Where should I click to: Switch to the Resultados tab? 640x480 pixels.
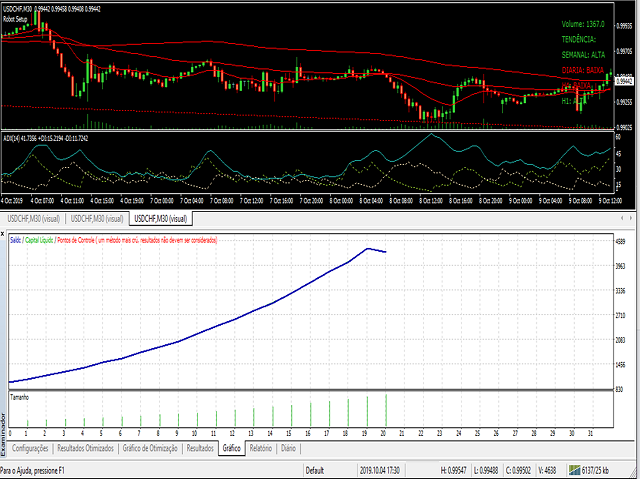click(x=200, y=448)
